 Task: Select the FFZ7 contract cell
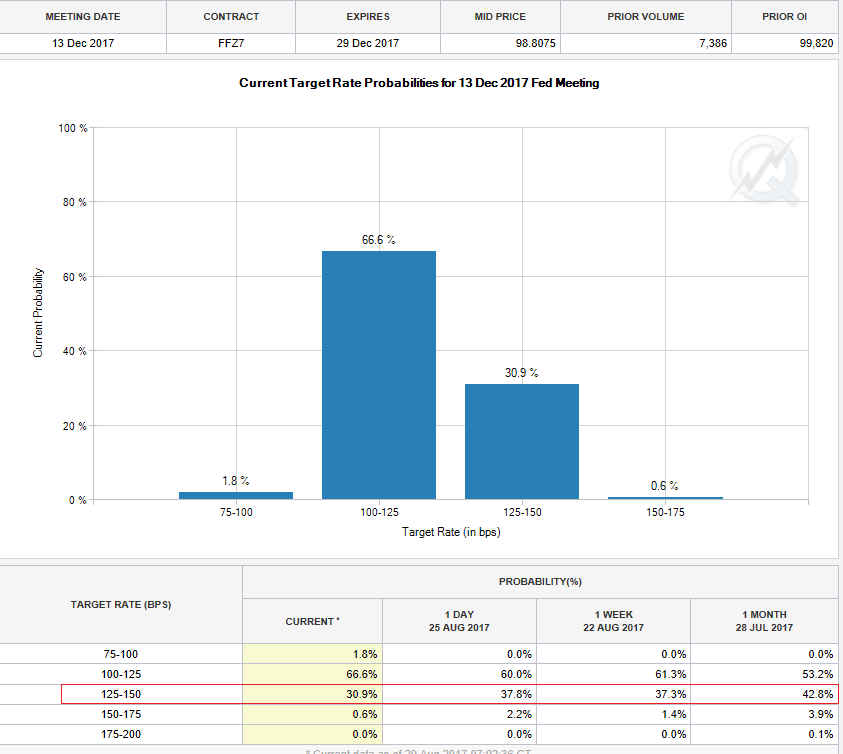tap(231, 44)
